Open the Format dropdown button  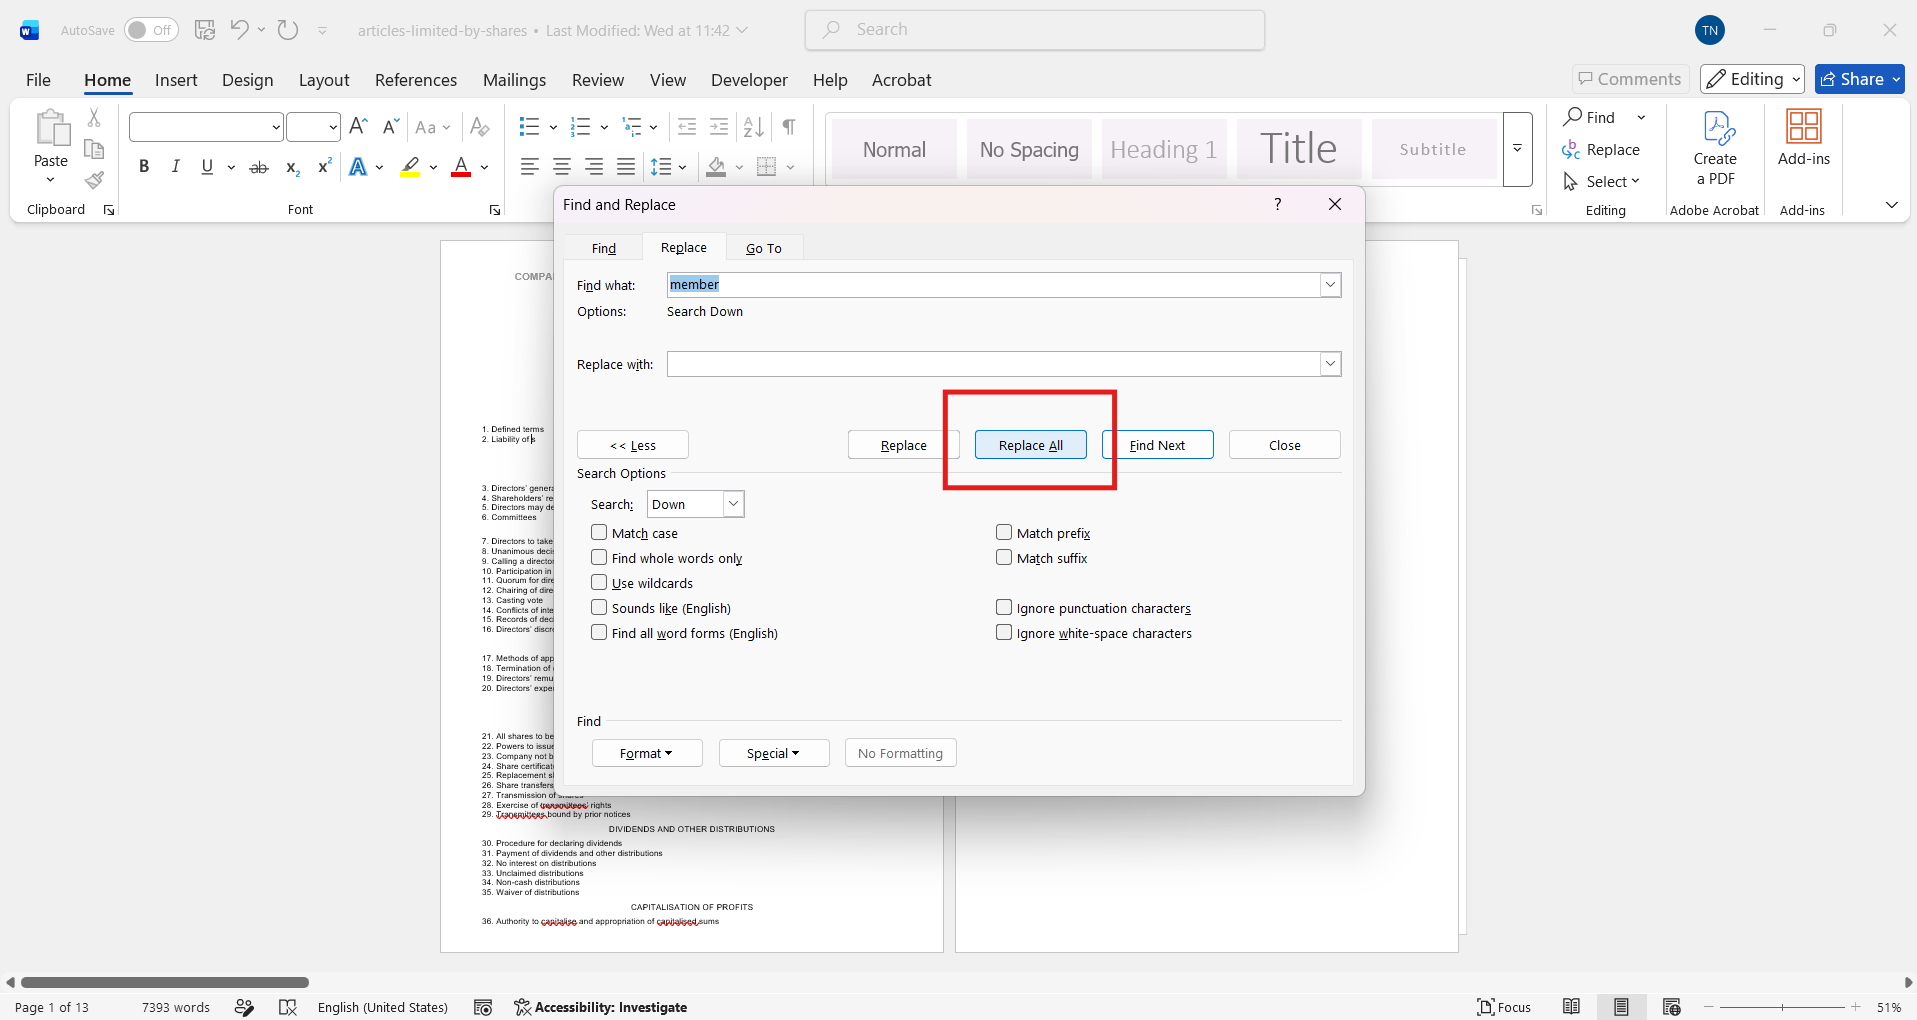click(x=647, y=753)
